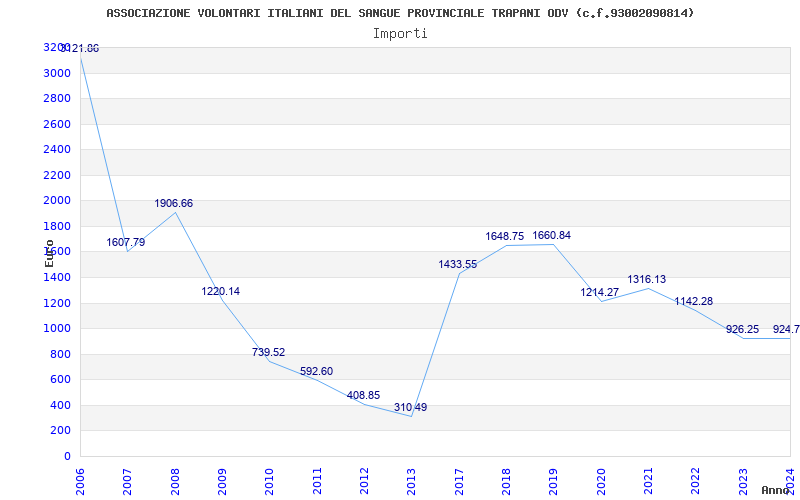Click the chart title mentioning TRAPANI ODV
The width and height of the screenshot is (800, 500).
pyautogui.click(x=400, y=13)
